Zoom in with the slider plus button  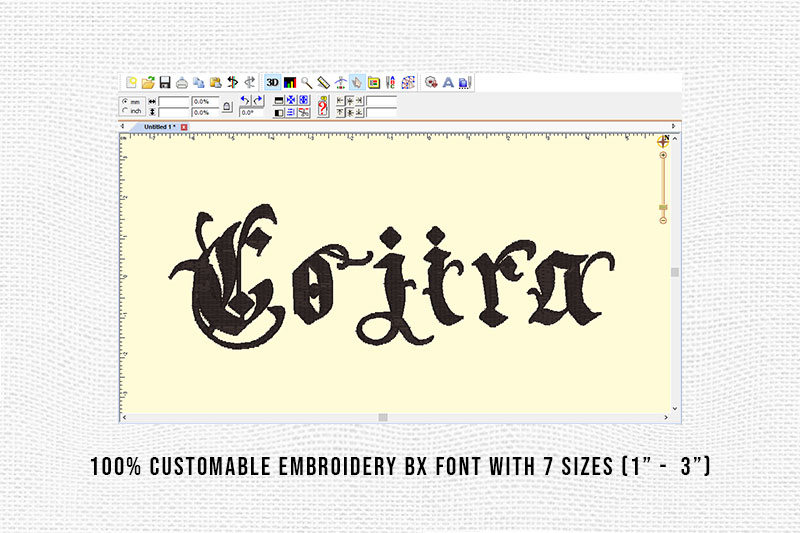pos(663,155)
